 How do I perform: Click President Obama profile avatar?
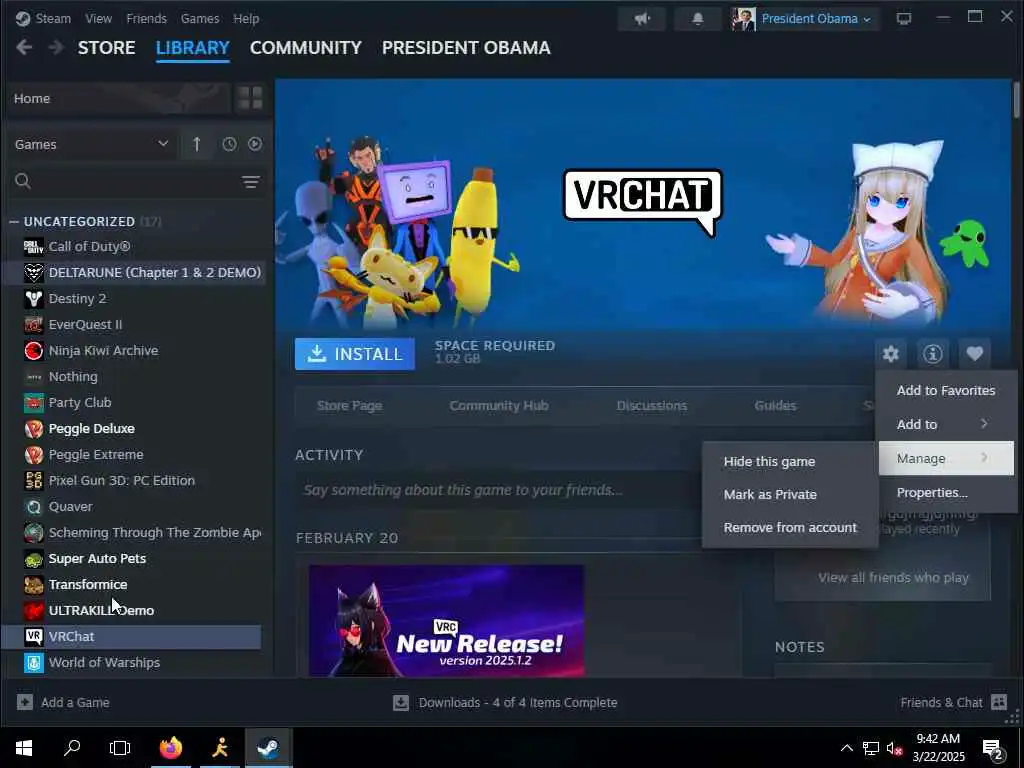click(x=743, y=19)
